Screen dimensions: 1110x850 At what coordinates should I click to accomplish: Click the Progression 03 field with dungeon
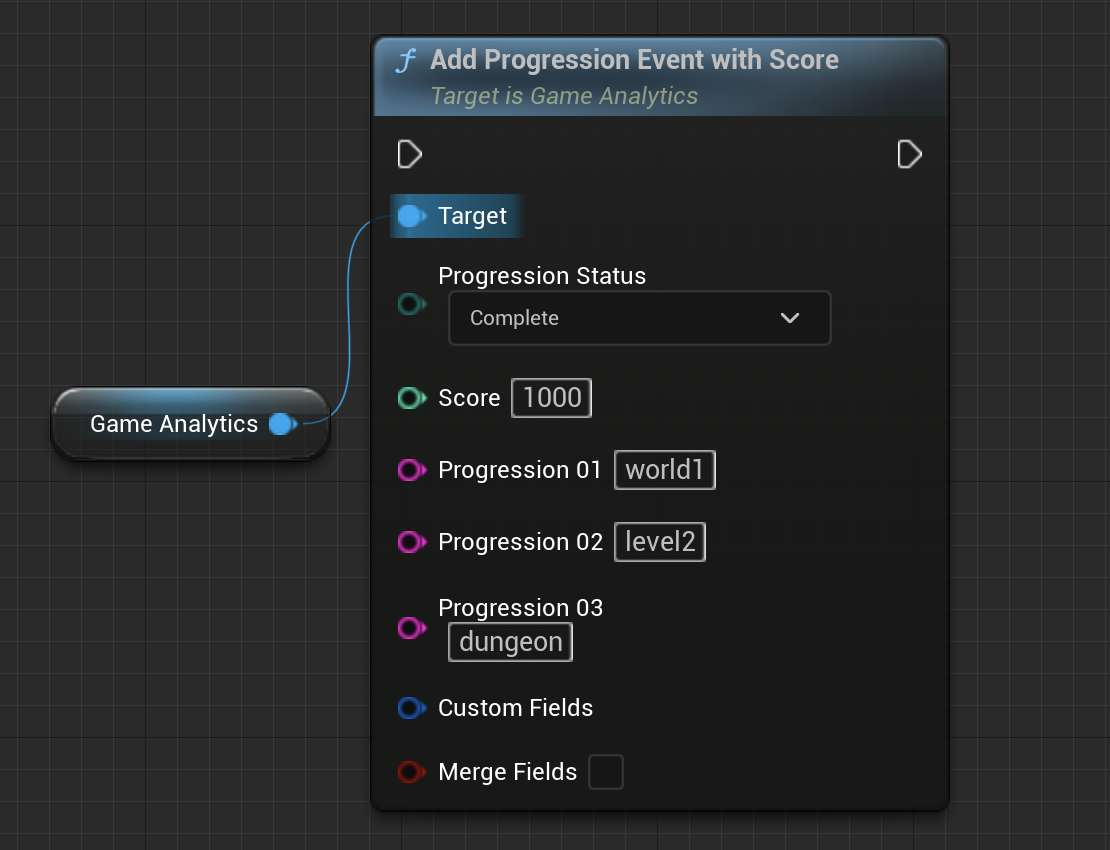coord(510,642)
